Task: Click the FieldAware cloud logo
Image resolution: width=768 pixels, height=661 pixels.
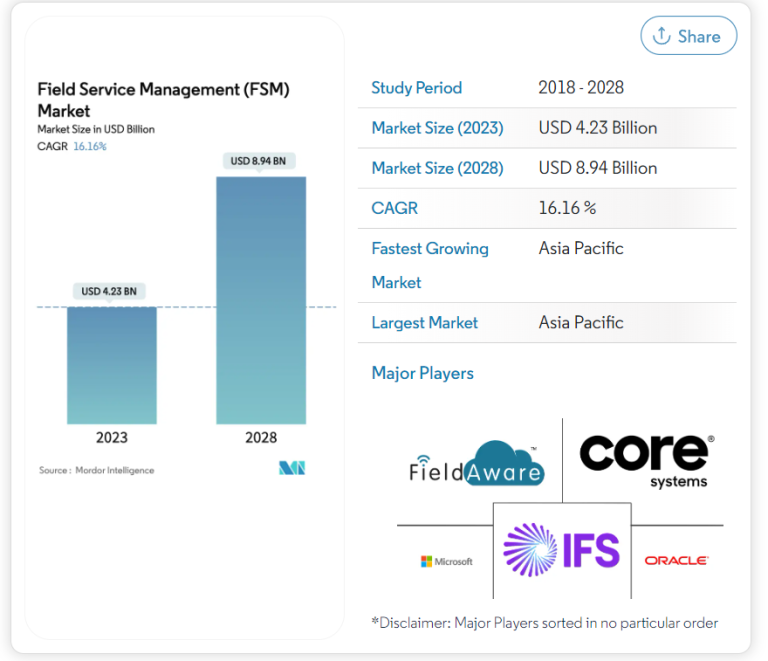Action: pos(477,464)
